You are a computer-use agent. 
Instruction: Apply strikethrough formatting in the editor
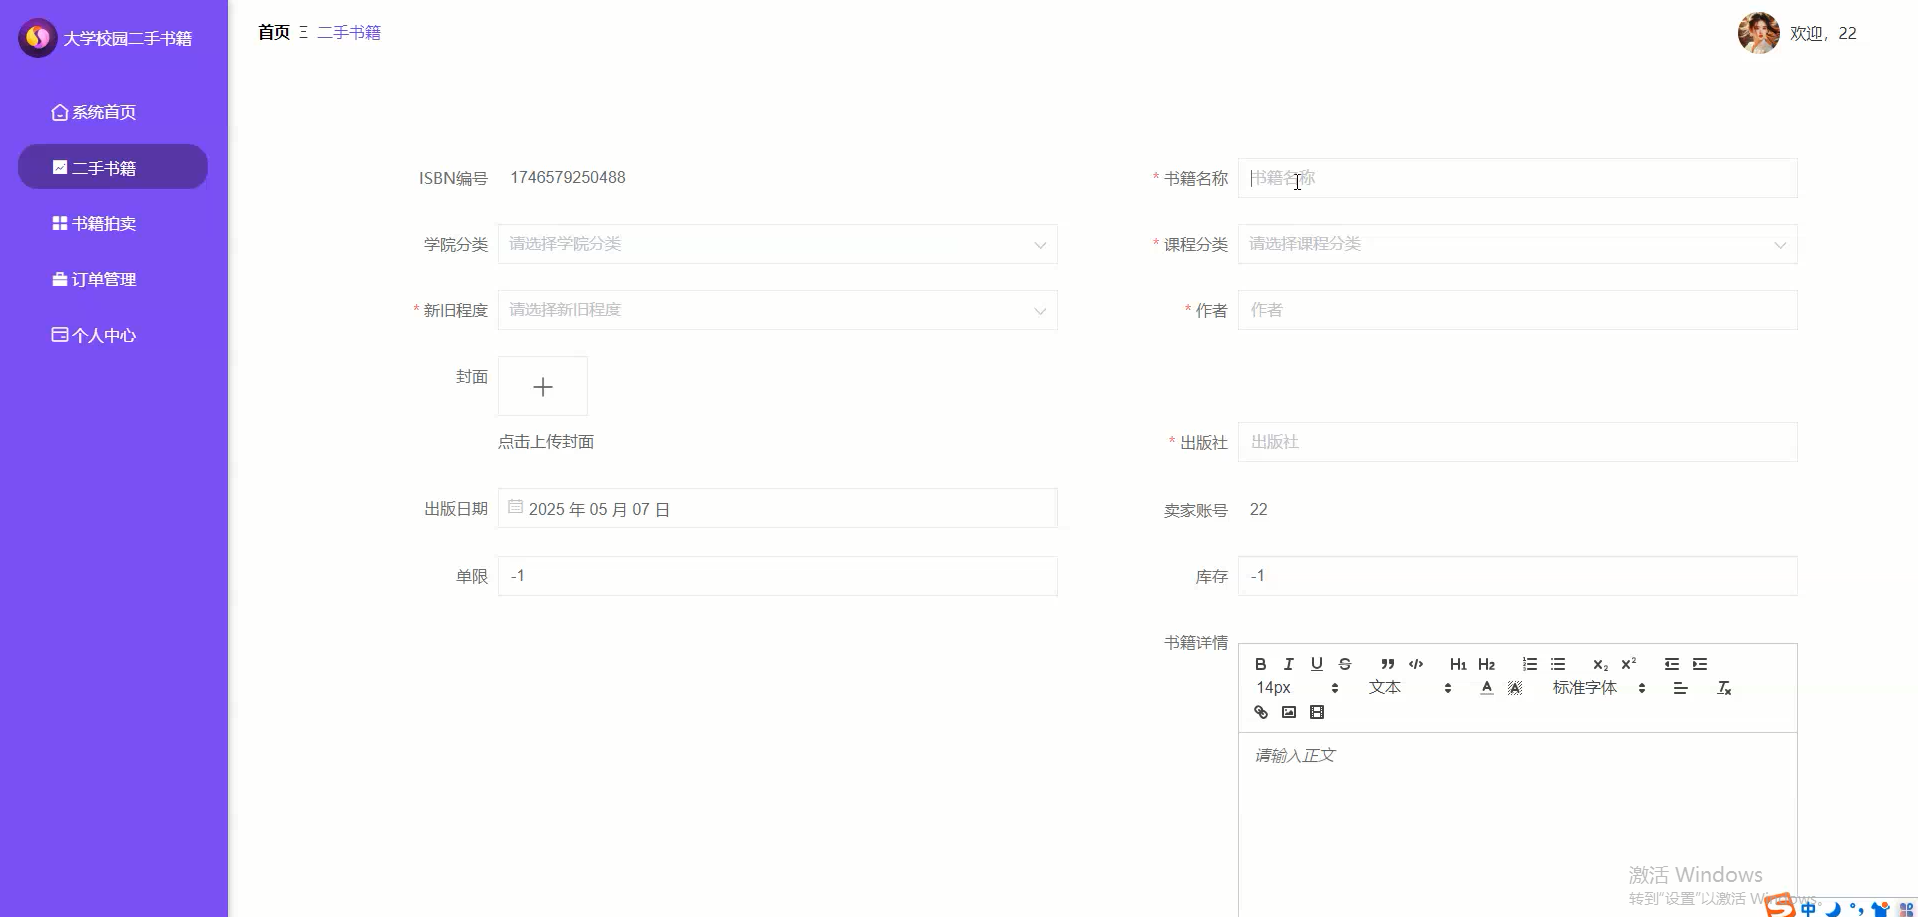coord(1344,663)
